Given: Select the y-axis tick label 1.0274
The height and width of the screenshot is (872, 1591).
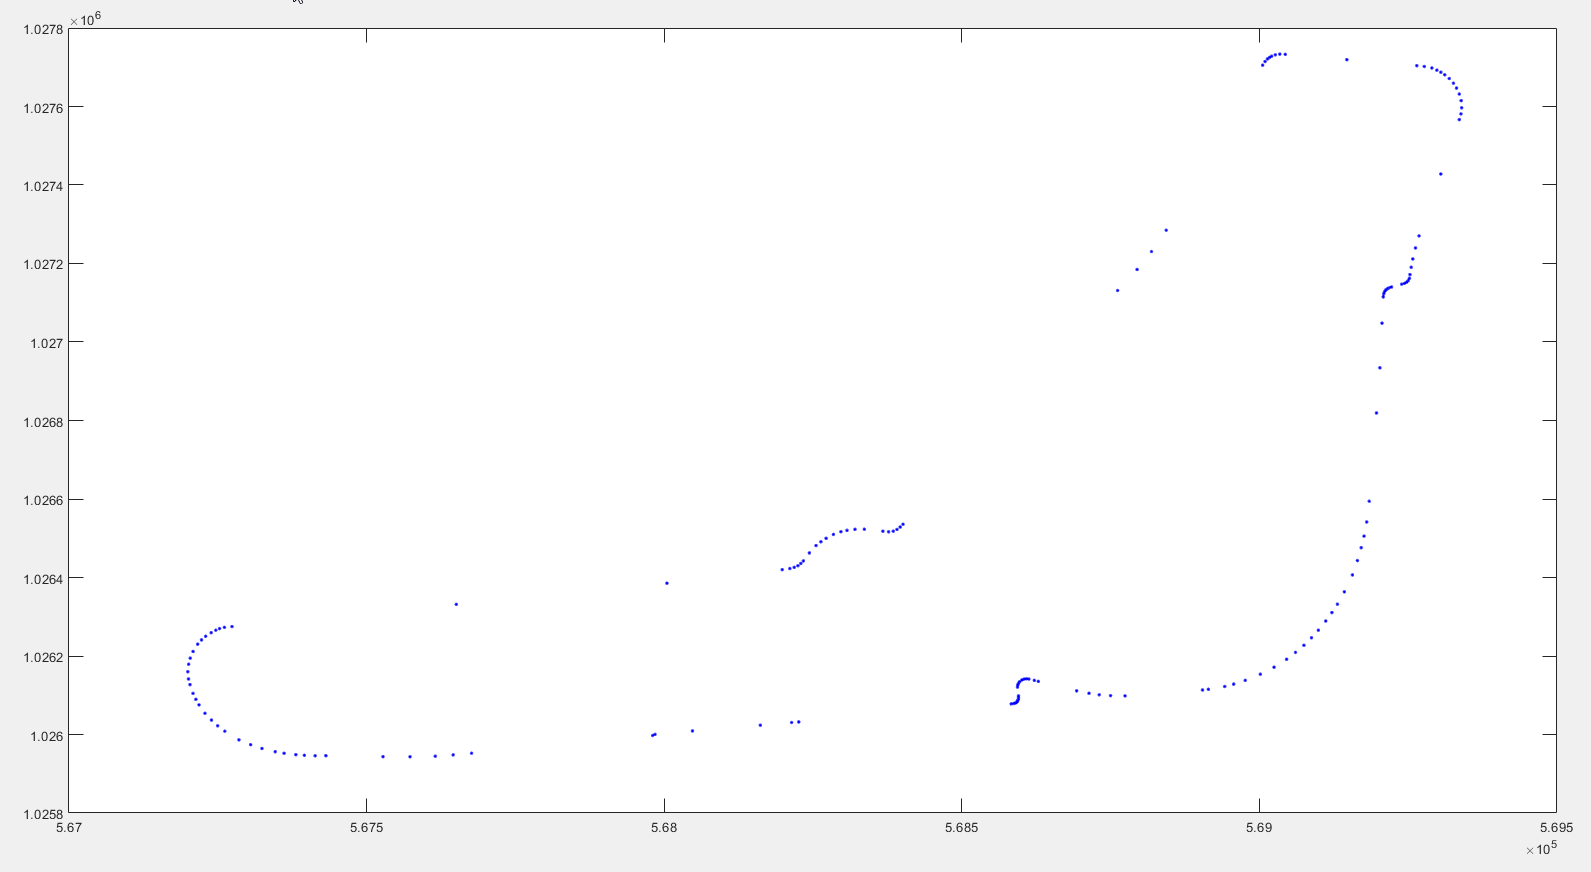Looking at the screenshot, I should point(43,186).
